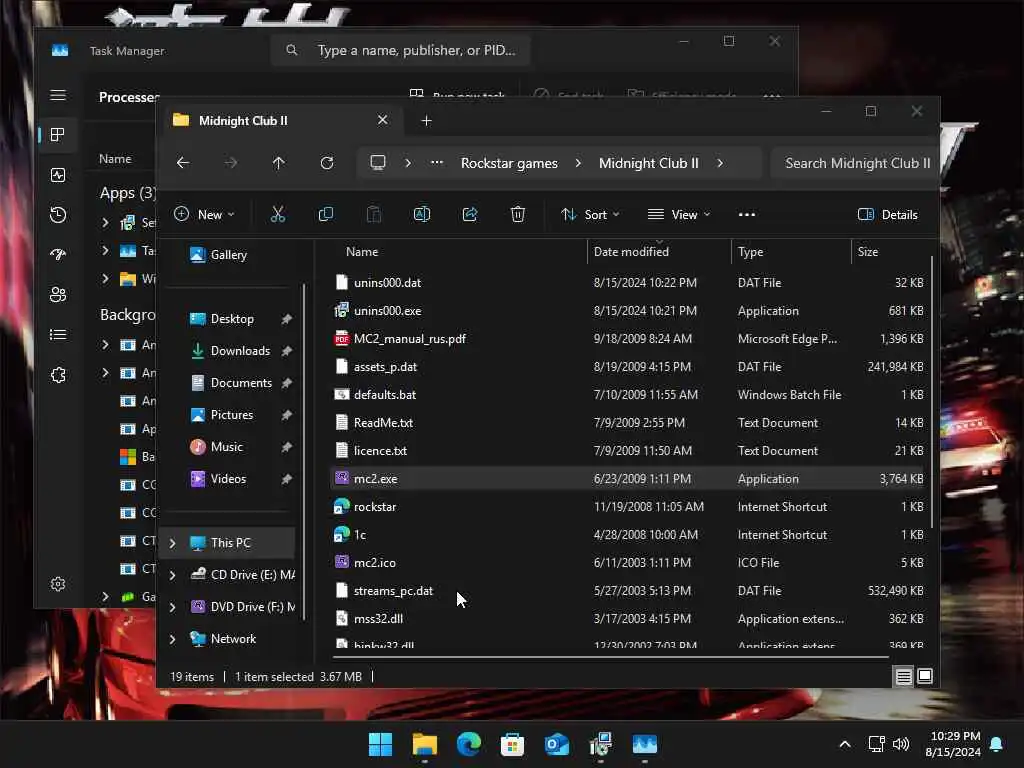Click the vertical scrollbar of file list
This screenshot has height=768, width=1024.
[x=931, y=392]
